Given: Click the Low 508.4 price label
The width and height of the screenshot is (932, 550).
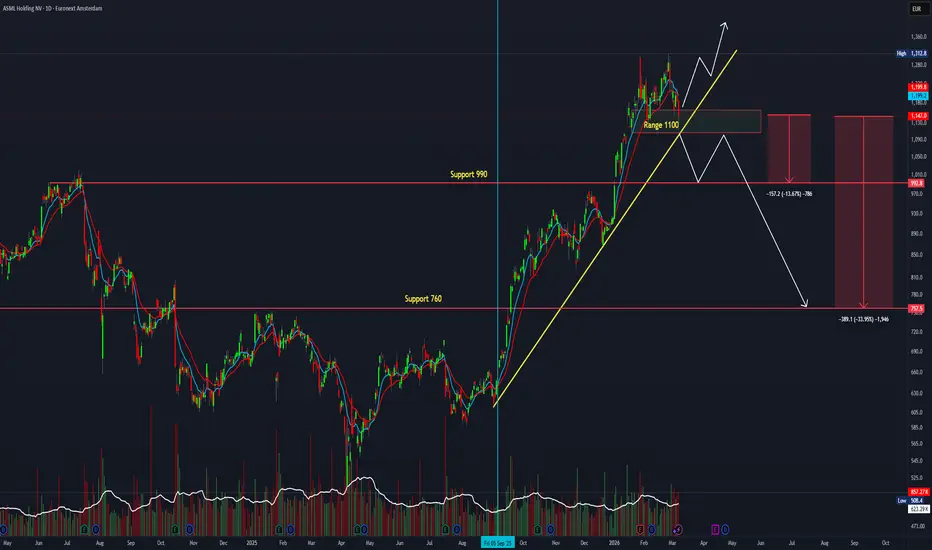Looking at the screenshot, I should click(911, 501).
